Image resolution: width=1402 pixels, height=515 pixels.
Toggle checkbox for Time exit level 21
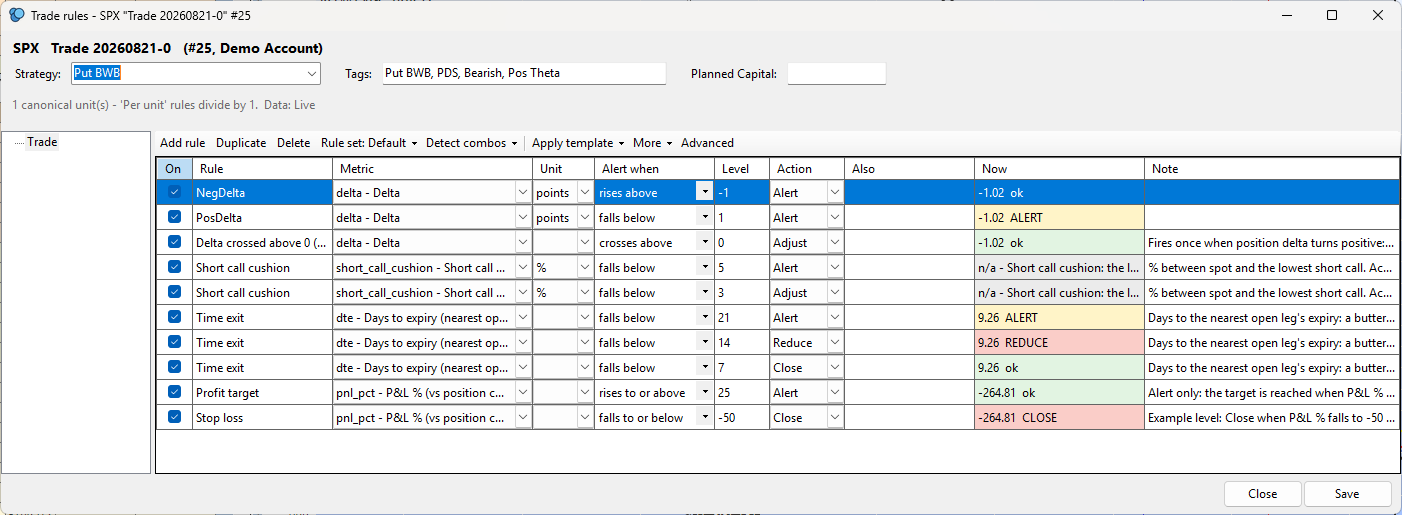click(x=175, y=317)
